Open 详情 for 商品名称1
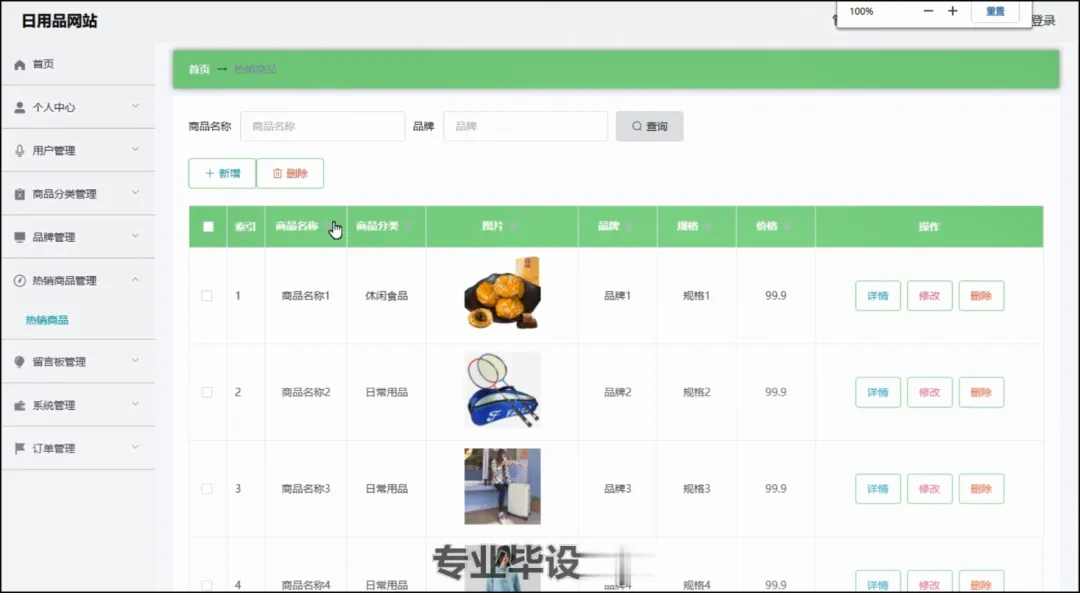 tap(878, 296)
